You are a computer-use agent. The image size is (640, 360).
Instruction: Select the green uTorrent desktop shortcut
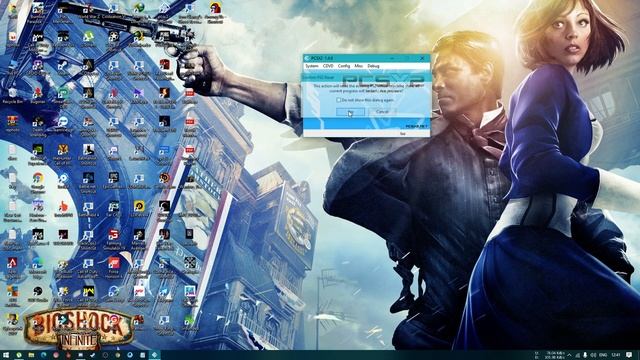88,39
